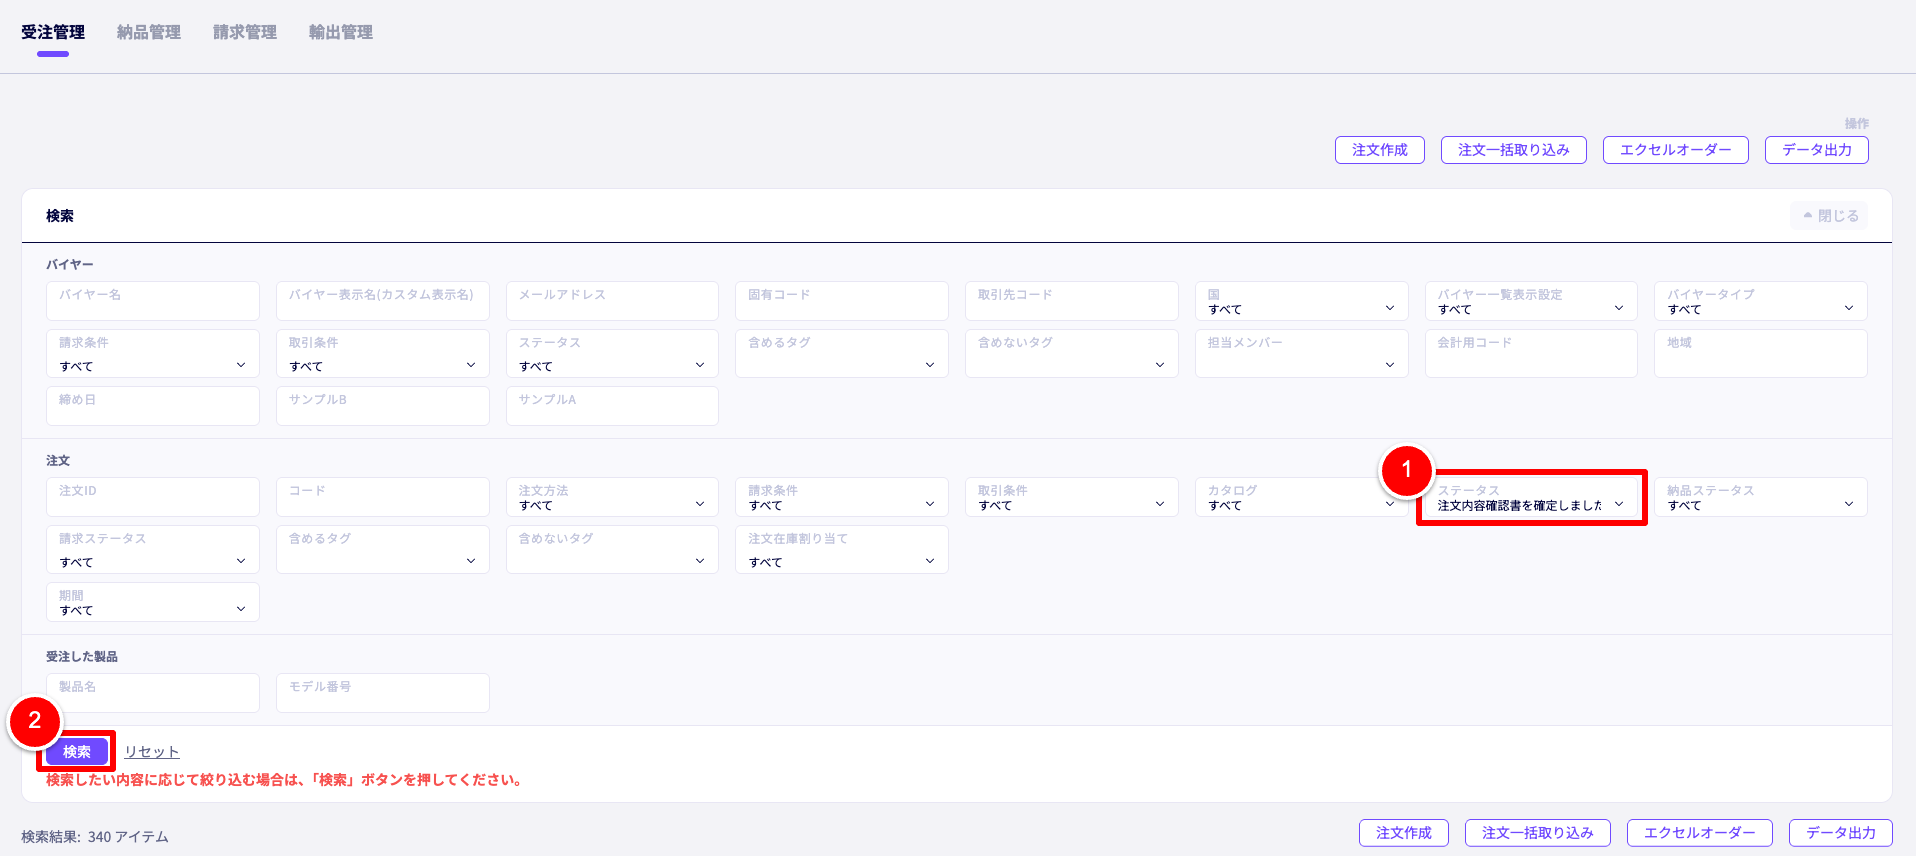This screenshot has width=1916, height=856.
Task: Switch to the 納品管理 tab
Action: (x=148, y=32)
